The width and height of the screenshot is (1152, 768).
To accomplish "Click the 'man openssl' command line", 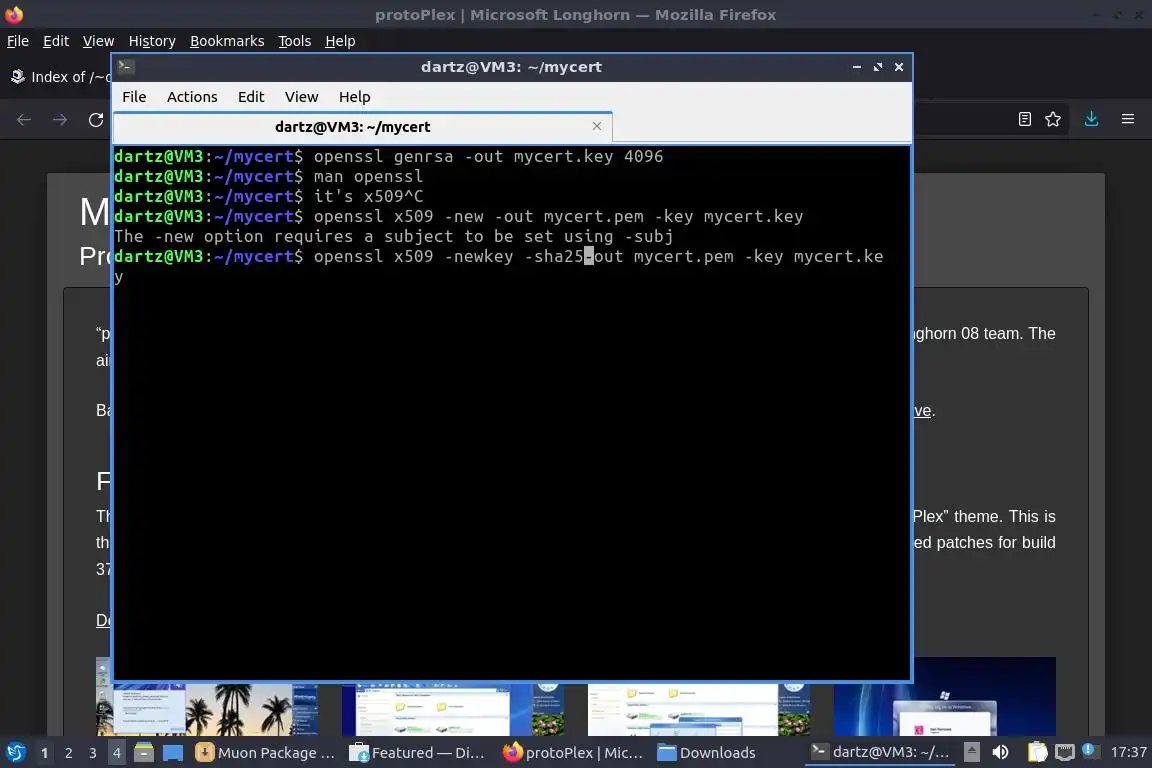I will coord(368,176).
